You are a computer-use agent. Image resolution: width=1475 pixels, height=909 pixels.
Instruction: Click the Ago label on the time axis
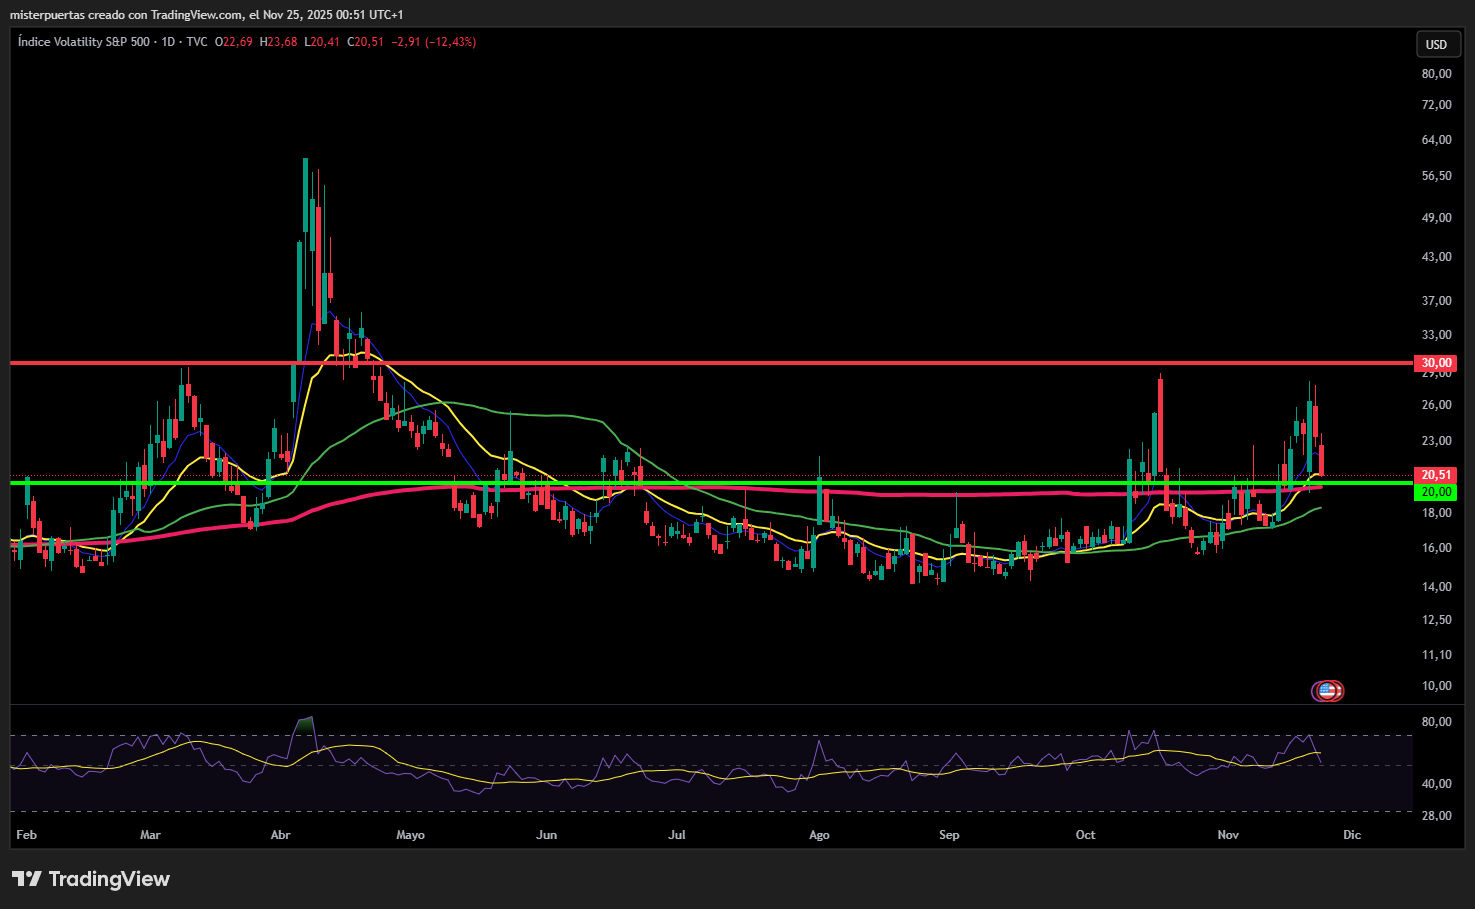(x=819, y=835)
